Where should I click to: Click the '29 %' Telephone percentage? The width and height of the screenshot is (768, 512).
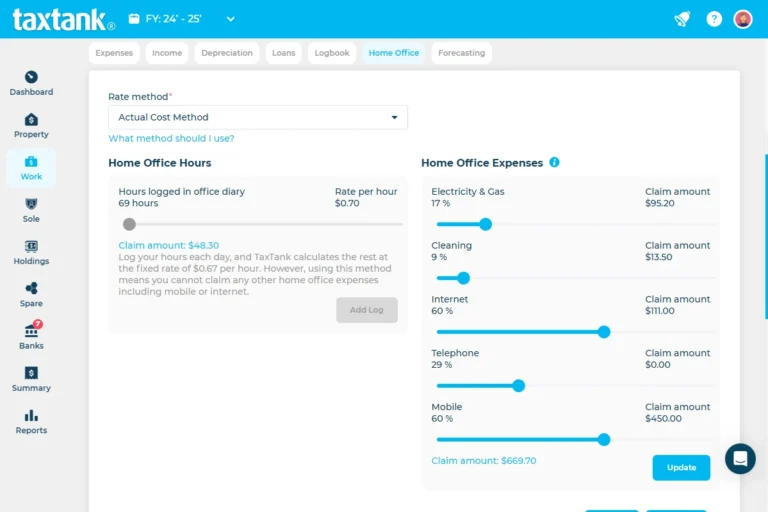441,365
